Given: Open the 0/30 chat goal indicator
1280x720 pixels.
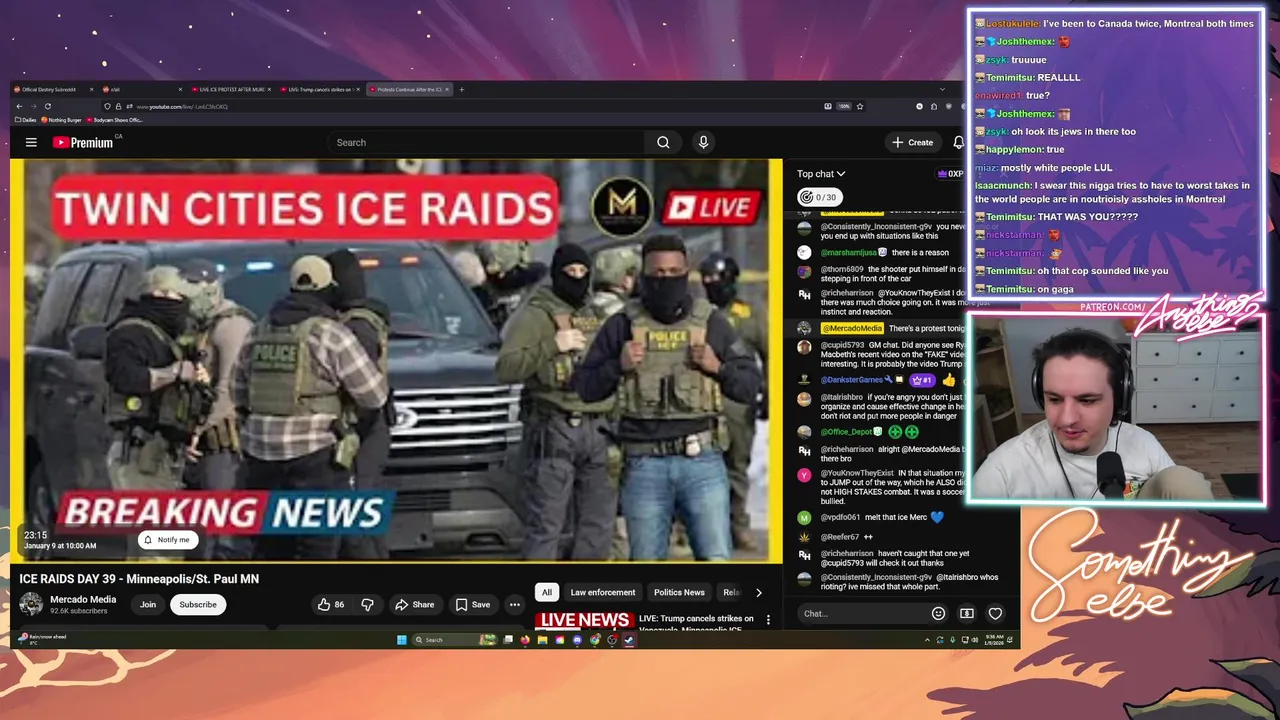Looking at the screenshot, I should click(x=818, y=197).
